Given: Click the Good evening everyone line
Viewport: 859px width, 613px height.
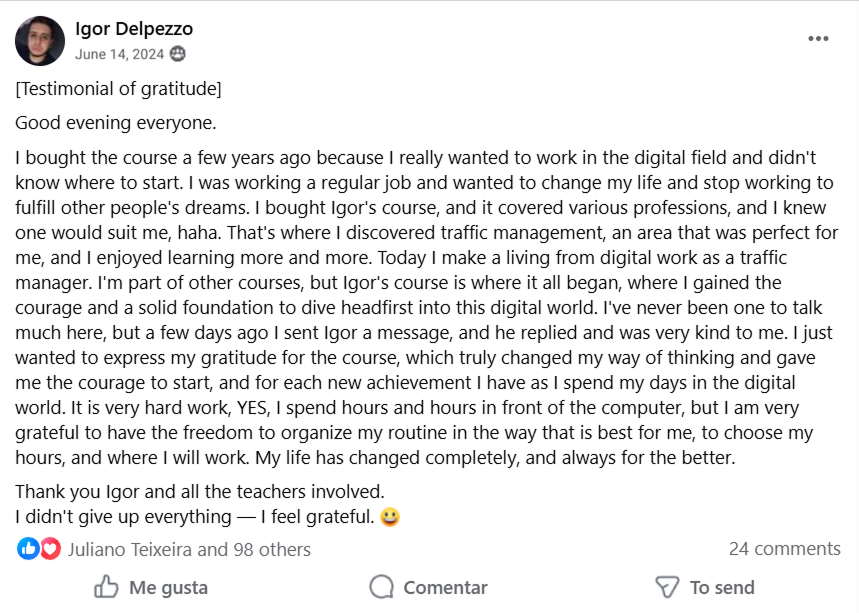Looking at the screenshot, I should pyautogui.click(x=115, y=123).
